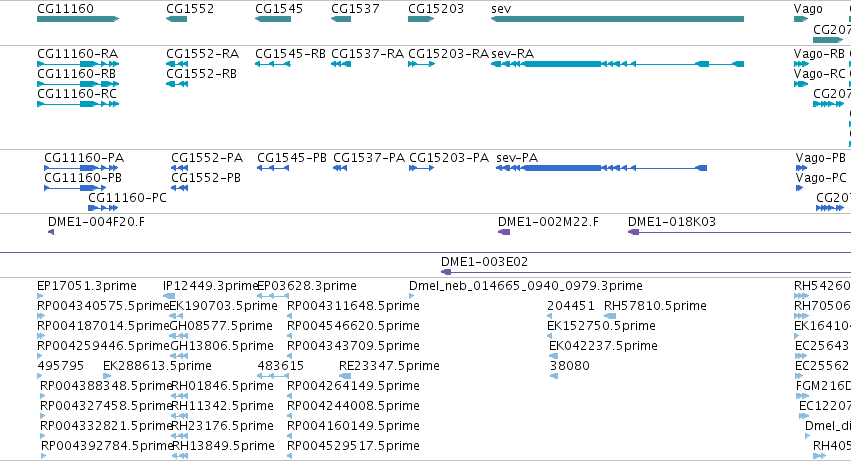The width and height of the screenshot is (851, 461).
Task: Click the CG11160 gene name label
Action: click(65, 9)
